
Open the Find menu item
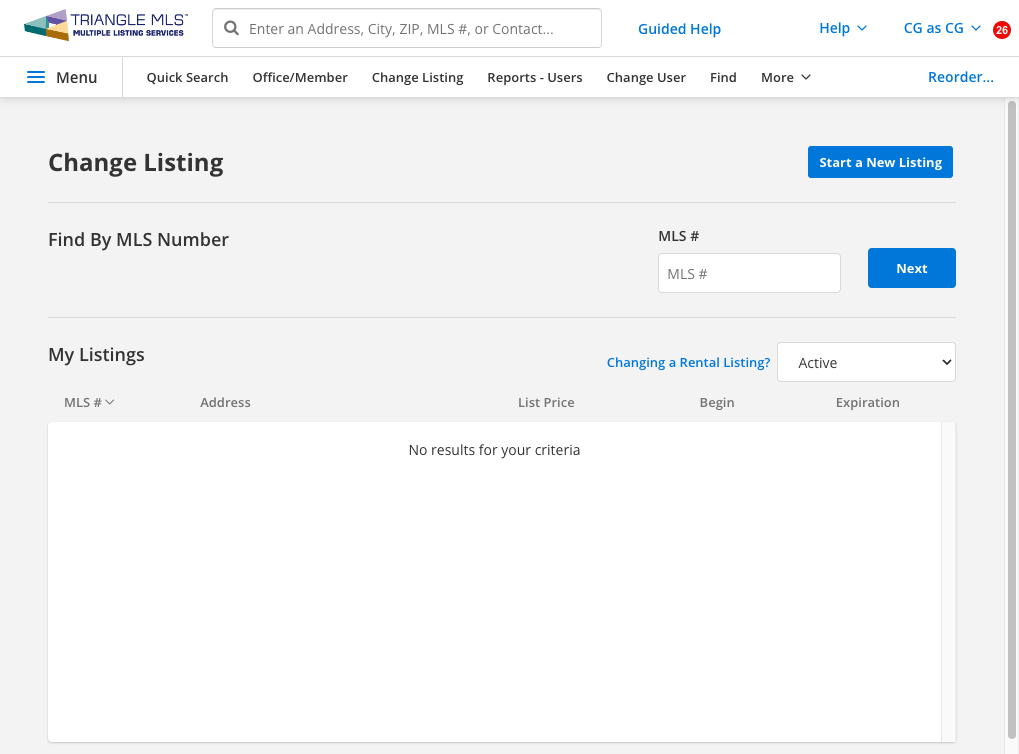723,77
